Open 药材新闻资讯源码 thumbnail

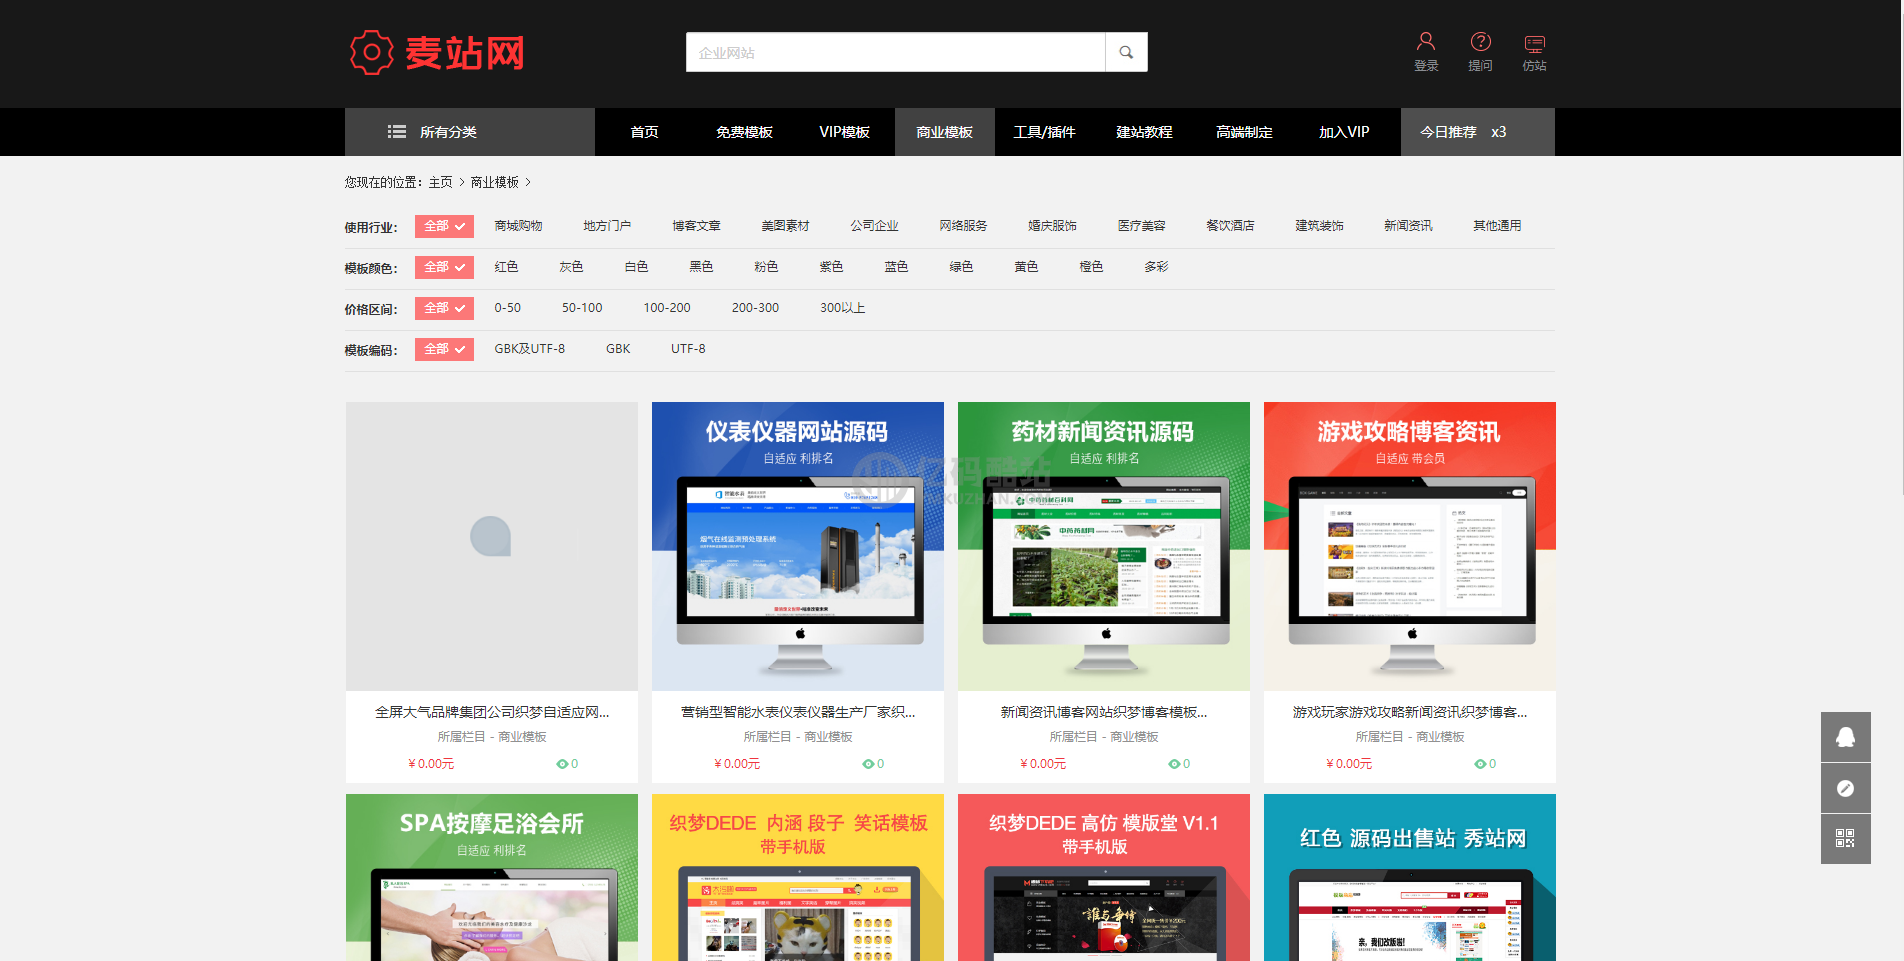coord(1104,546)
